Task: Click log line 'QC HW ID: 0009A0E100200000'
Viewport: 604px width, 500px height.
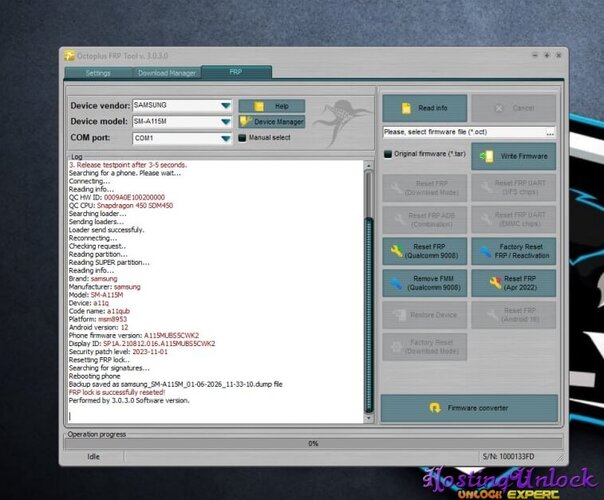Action: click(x=117, y=197)
